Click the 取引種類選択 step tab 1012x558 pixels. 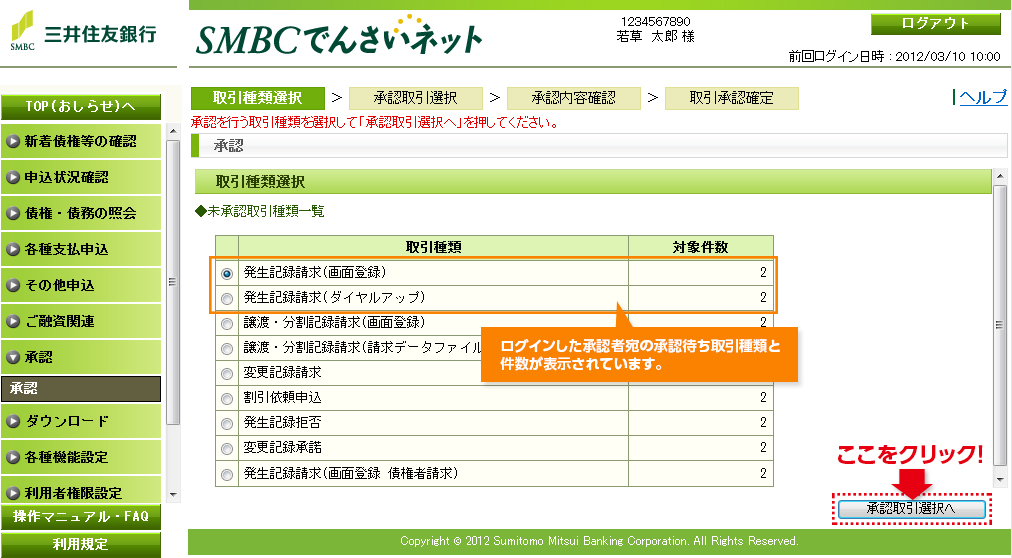click(x=258, y=98)
